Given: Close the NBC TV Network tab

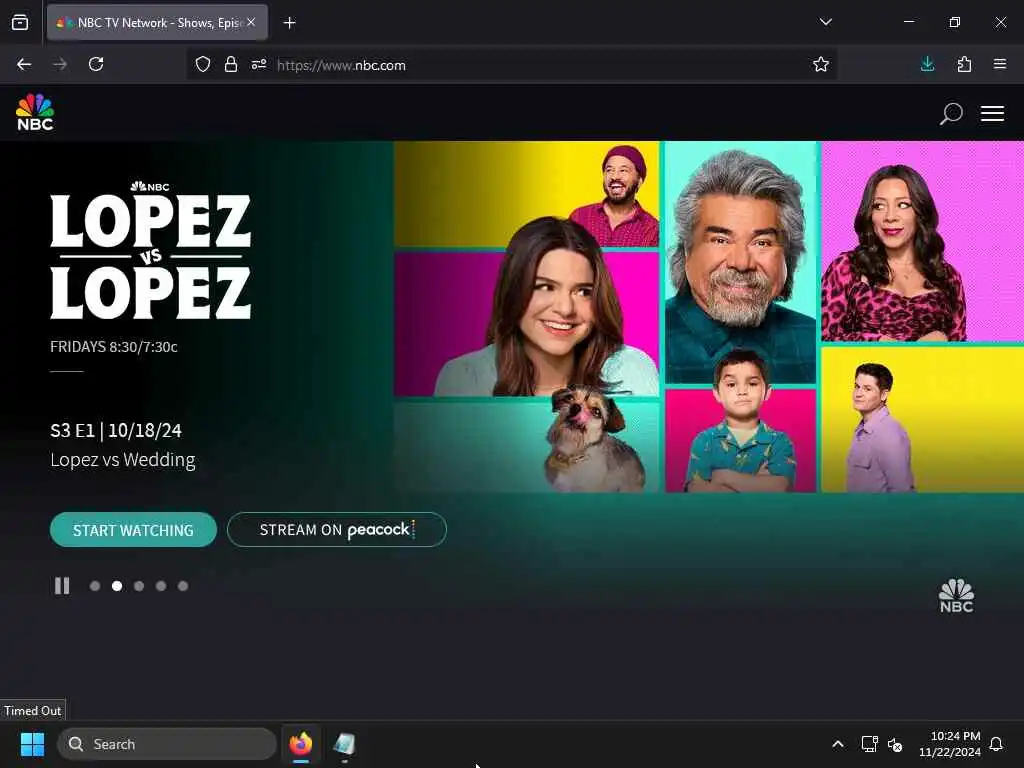Looking at the screenshot, I should click(x=251, y=22).
